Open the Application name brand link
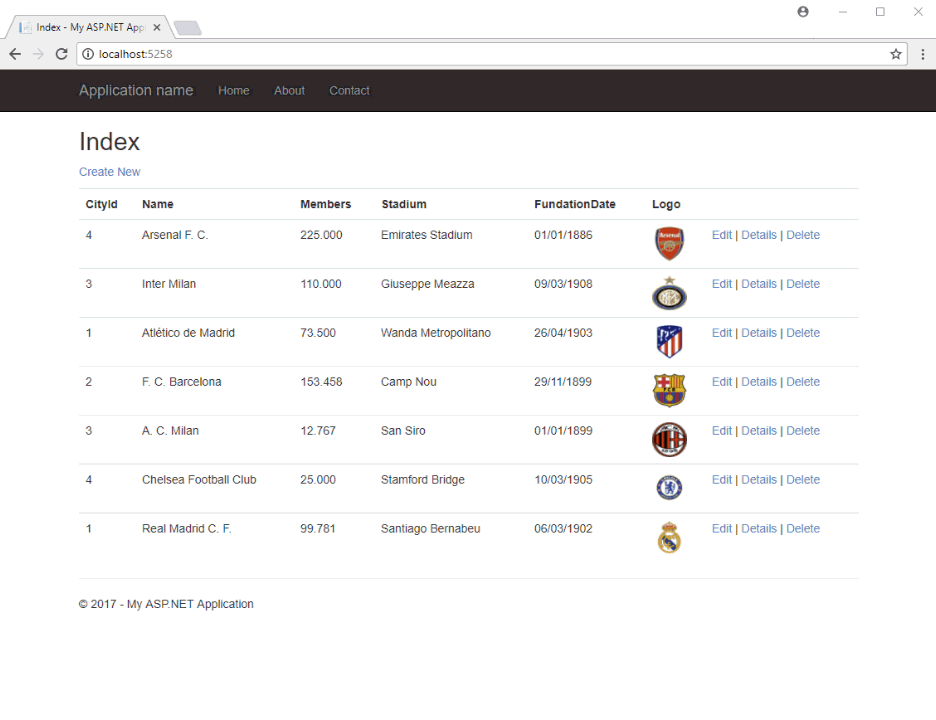 [x=136, y=90]
